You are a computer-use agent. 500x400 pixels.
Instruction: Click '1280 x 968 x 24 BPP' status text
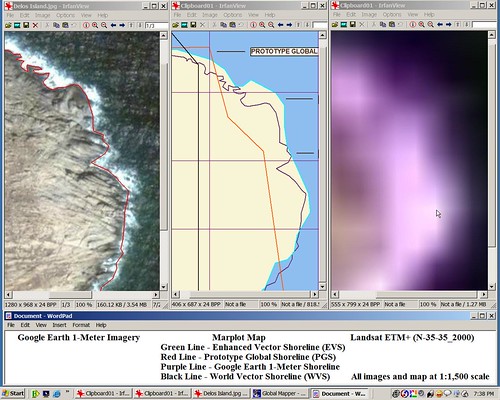[31, 305]
